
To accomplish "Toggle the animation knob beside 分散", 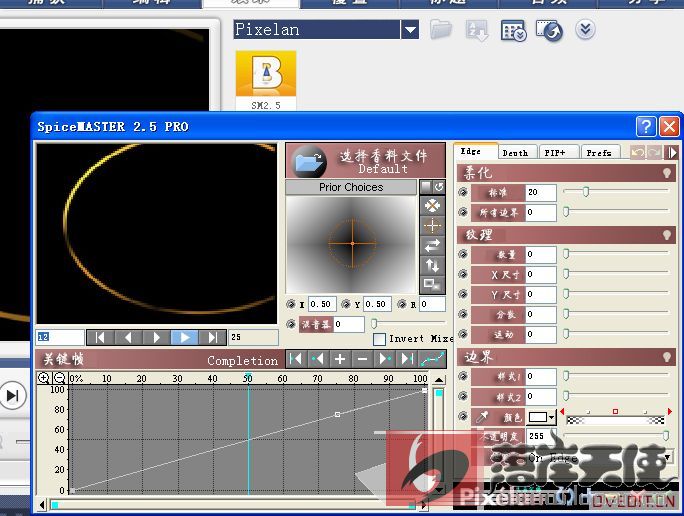I will point(463,314).
